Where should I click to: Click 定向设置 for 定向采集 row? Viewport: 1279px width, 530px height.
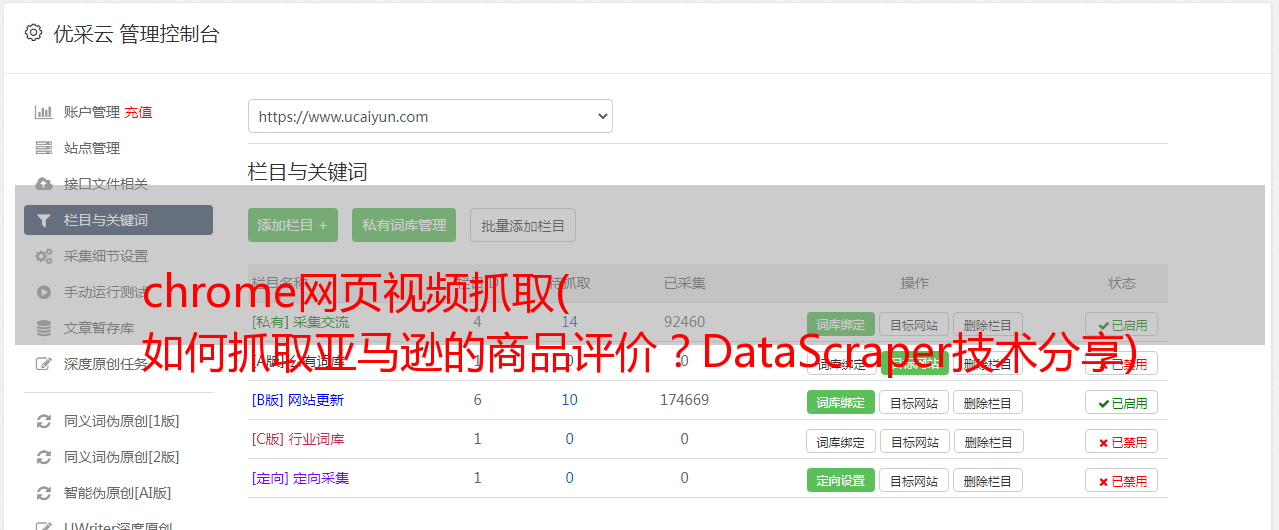tap(840, 480)
